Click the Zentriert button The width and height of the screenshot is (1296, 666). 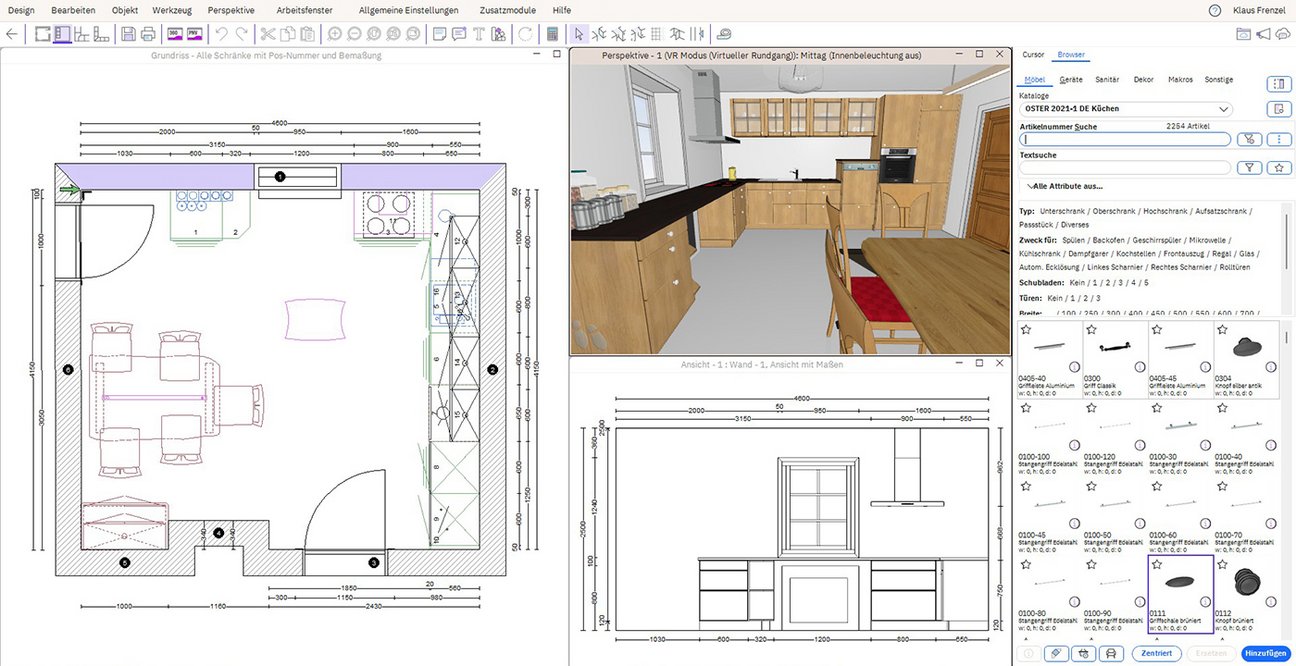[1156, 653]
